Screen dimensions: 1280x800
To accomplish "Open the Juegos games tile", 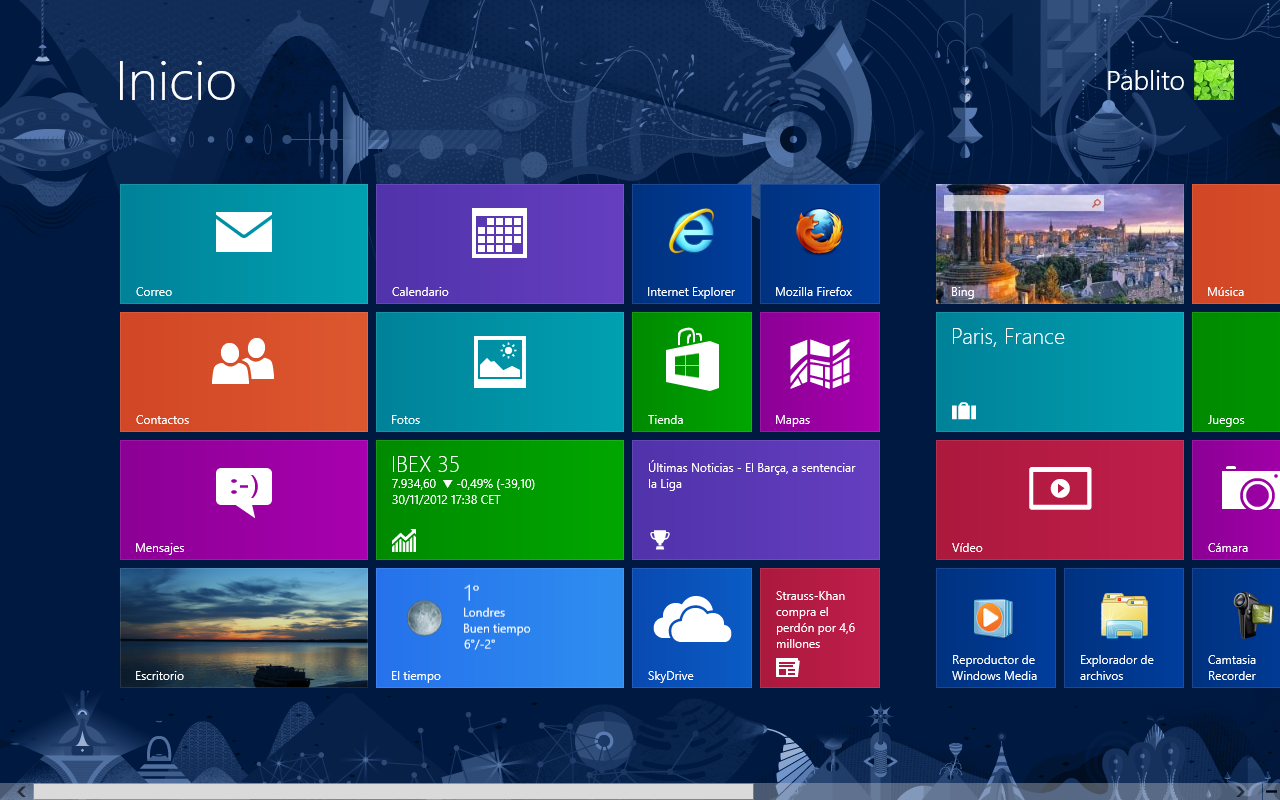I will pyautogui.click(x=1236, y=372).
